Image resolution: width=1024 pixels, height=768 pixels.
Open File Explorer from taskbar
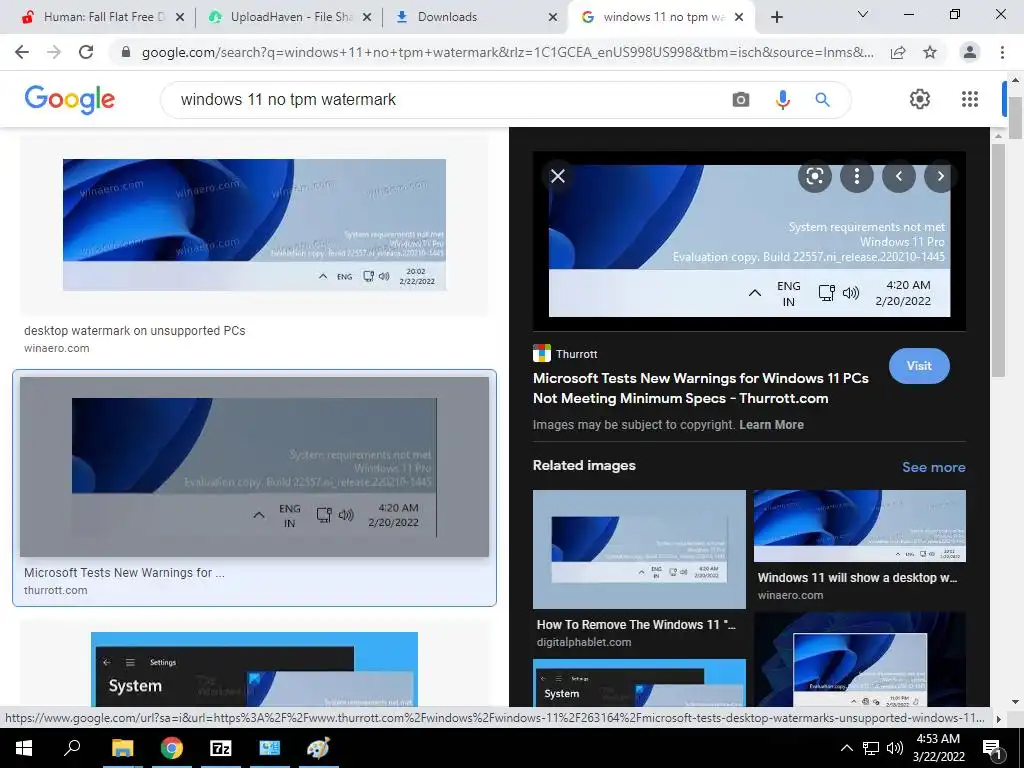(x=122, y=748)
